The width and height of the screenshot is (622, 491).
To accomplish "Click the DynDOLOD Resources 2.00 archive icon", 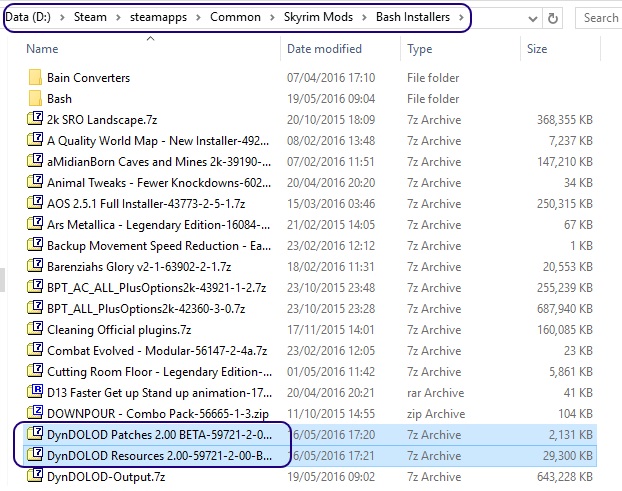I will click(x=35, y=455).
